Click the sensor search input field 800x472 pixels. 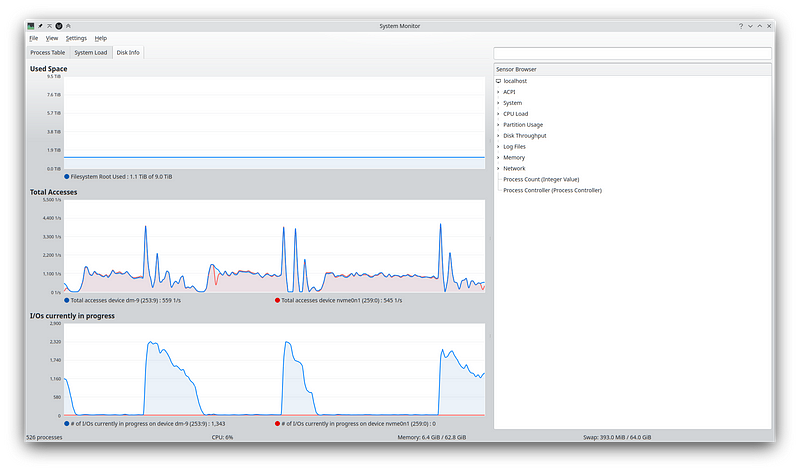click(632, 54)
